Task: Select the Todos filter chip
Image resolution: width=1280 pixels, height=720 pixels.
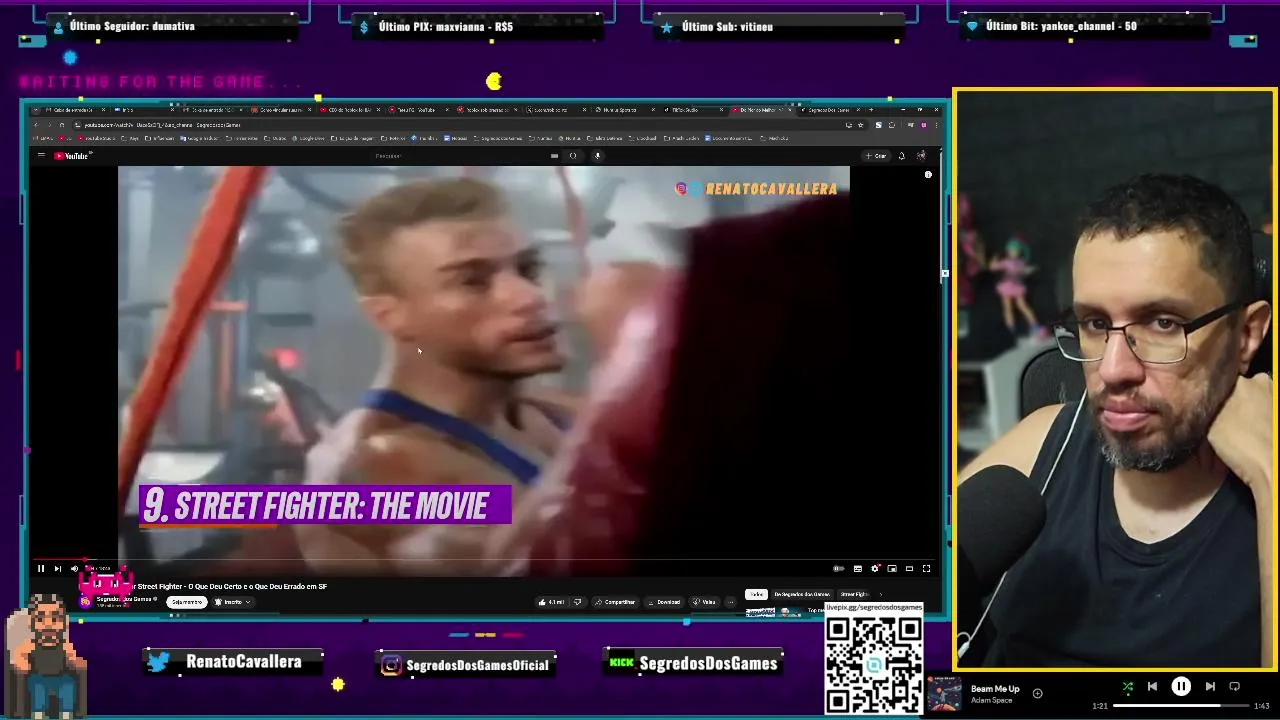Action: coord(756,594)
